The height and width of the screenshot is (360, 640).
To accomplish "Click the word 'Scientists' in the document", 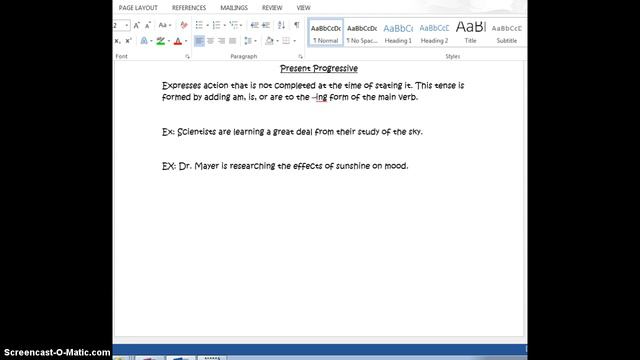I will [x=196, y=132].
